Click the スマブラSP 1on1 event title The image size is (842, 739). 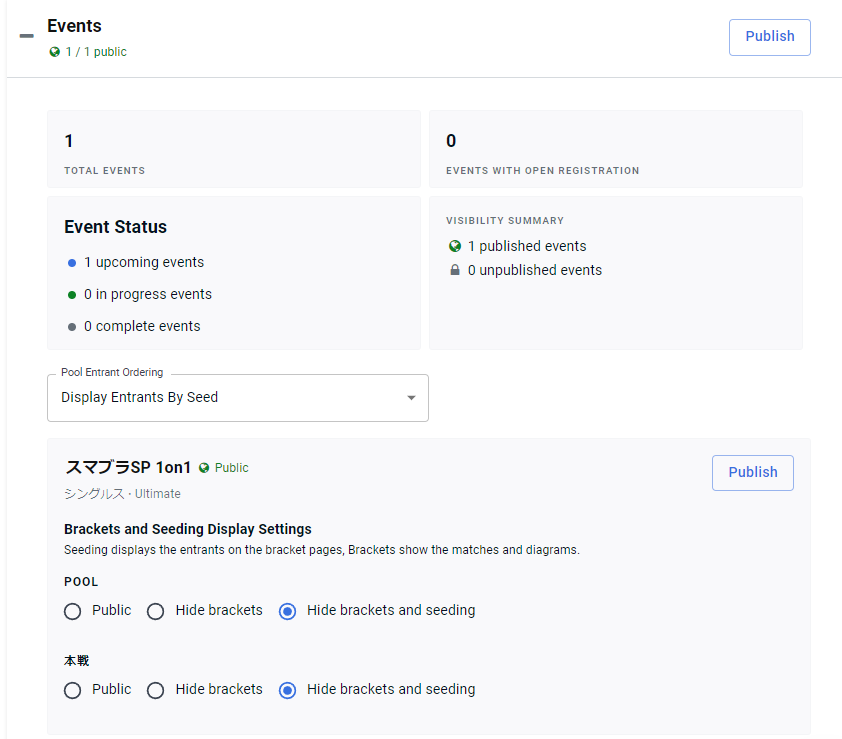tap(128, 468)
